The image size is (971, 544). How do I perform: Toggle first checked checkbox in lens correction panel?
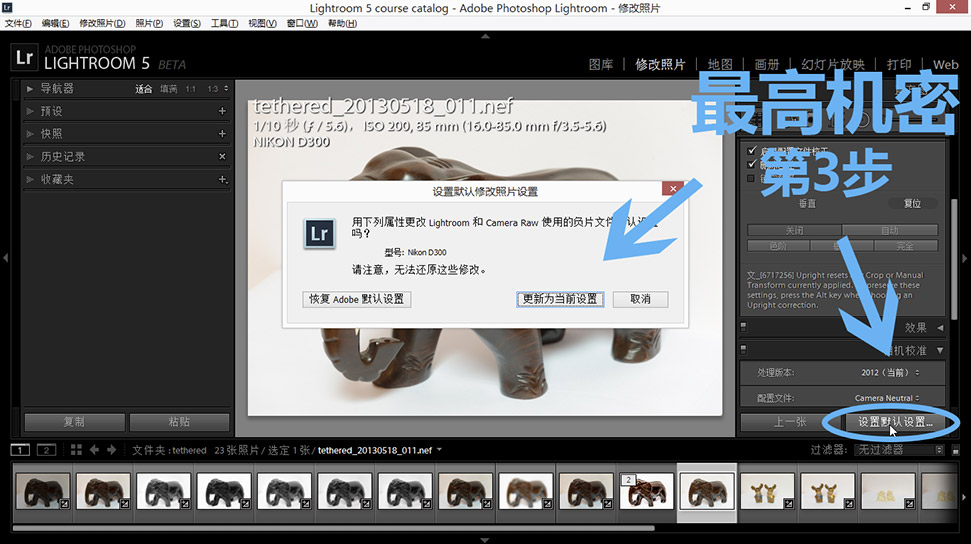(752, 150)
